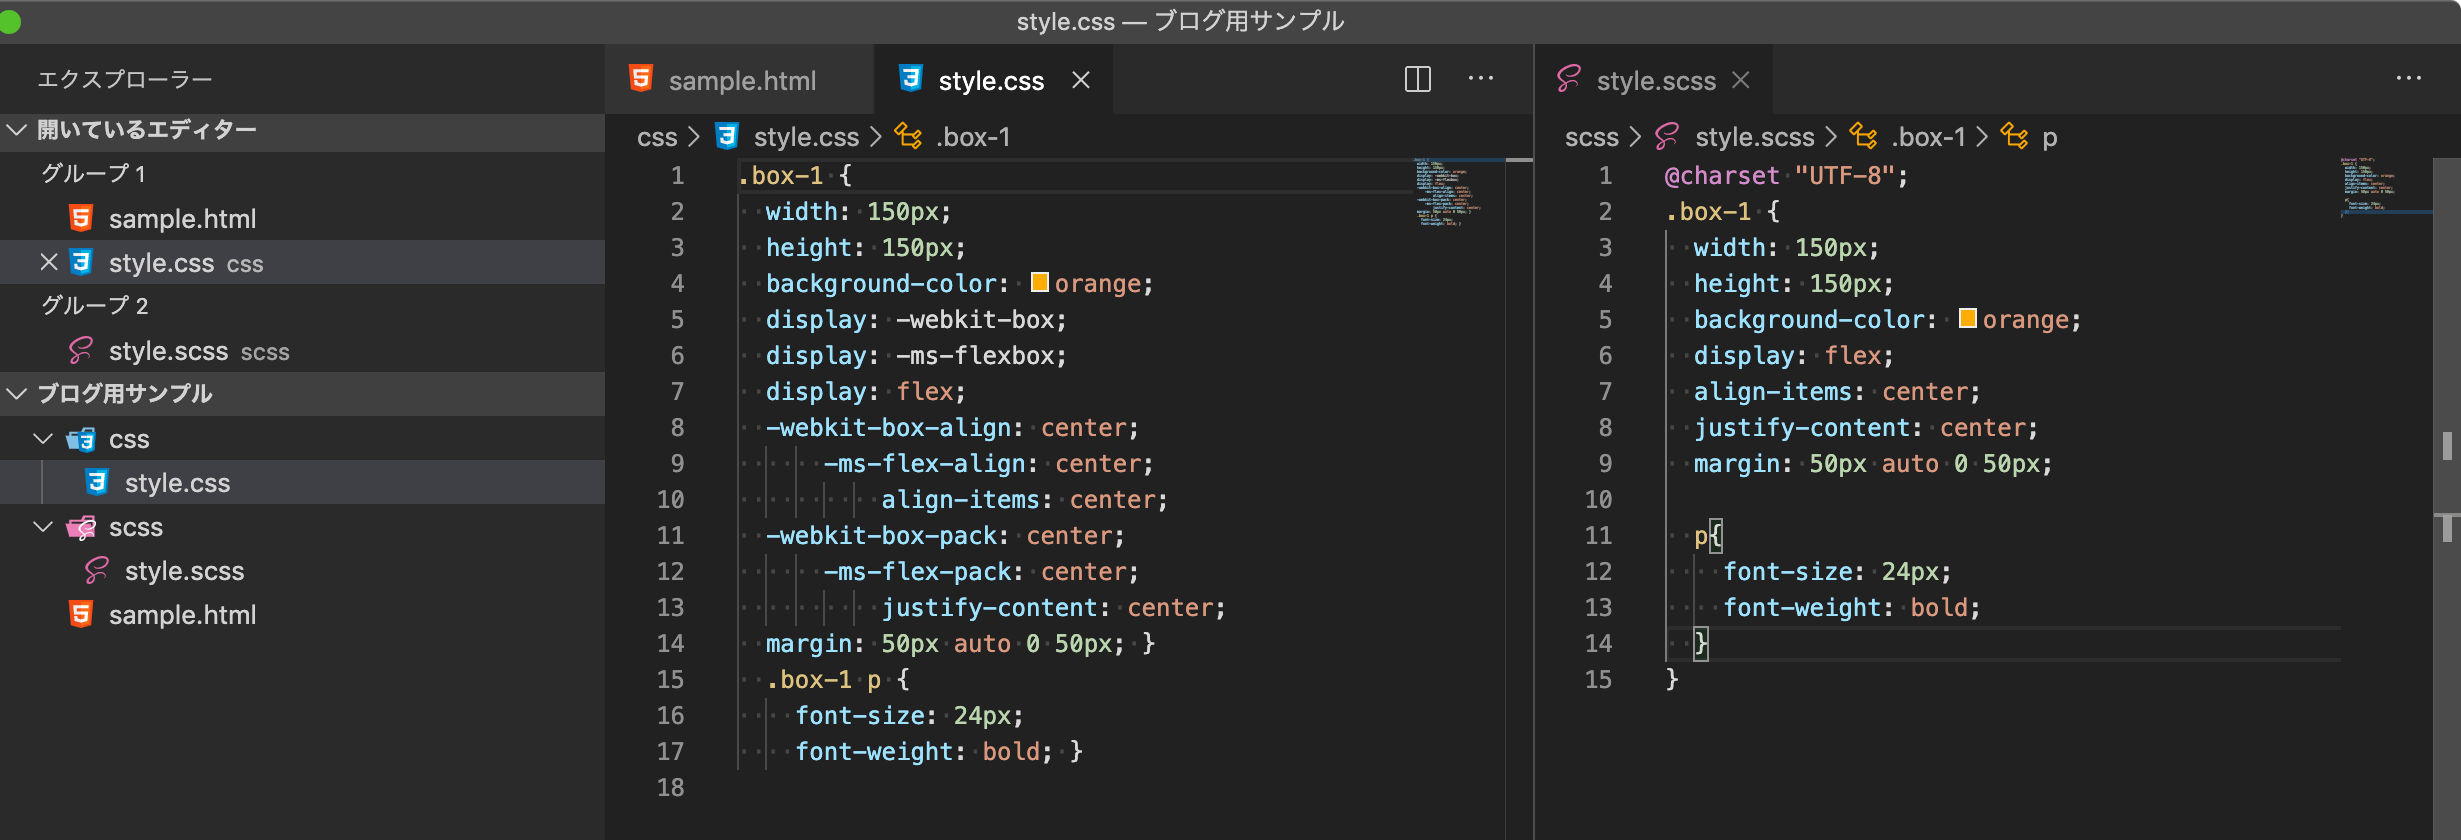The image size is (2461, 840).
Task: Open style.scss under the scss folder
Action: pyautogui.click(x=302, y=570)
